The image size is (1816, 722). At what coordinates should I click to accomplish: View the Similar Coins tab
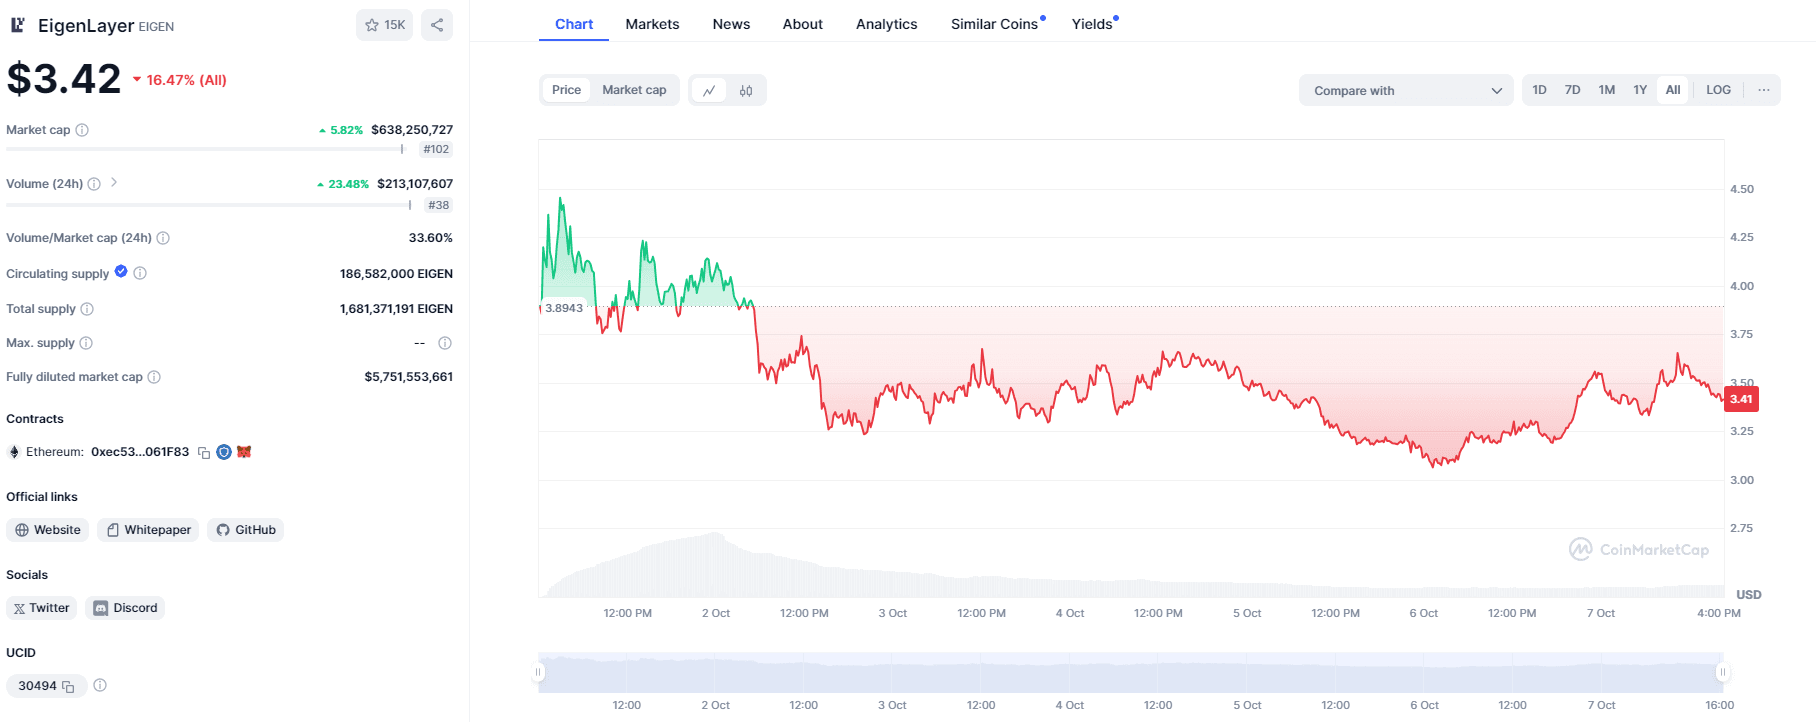(995, 24)
